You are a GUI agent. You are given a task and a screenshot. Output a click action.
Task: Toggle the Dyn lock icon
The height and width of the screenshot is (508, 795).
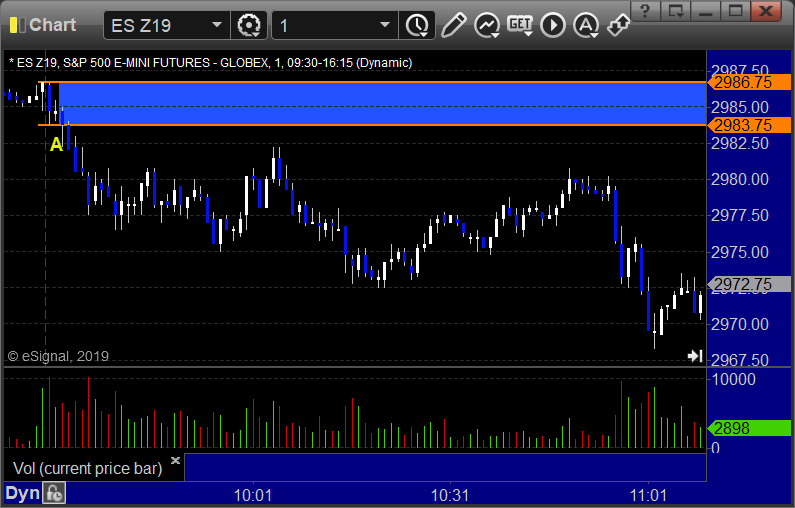pyautogui.click(x=54, y=494)
